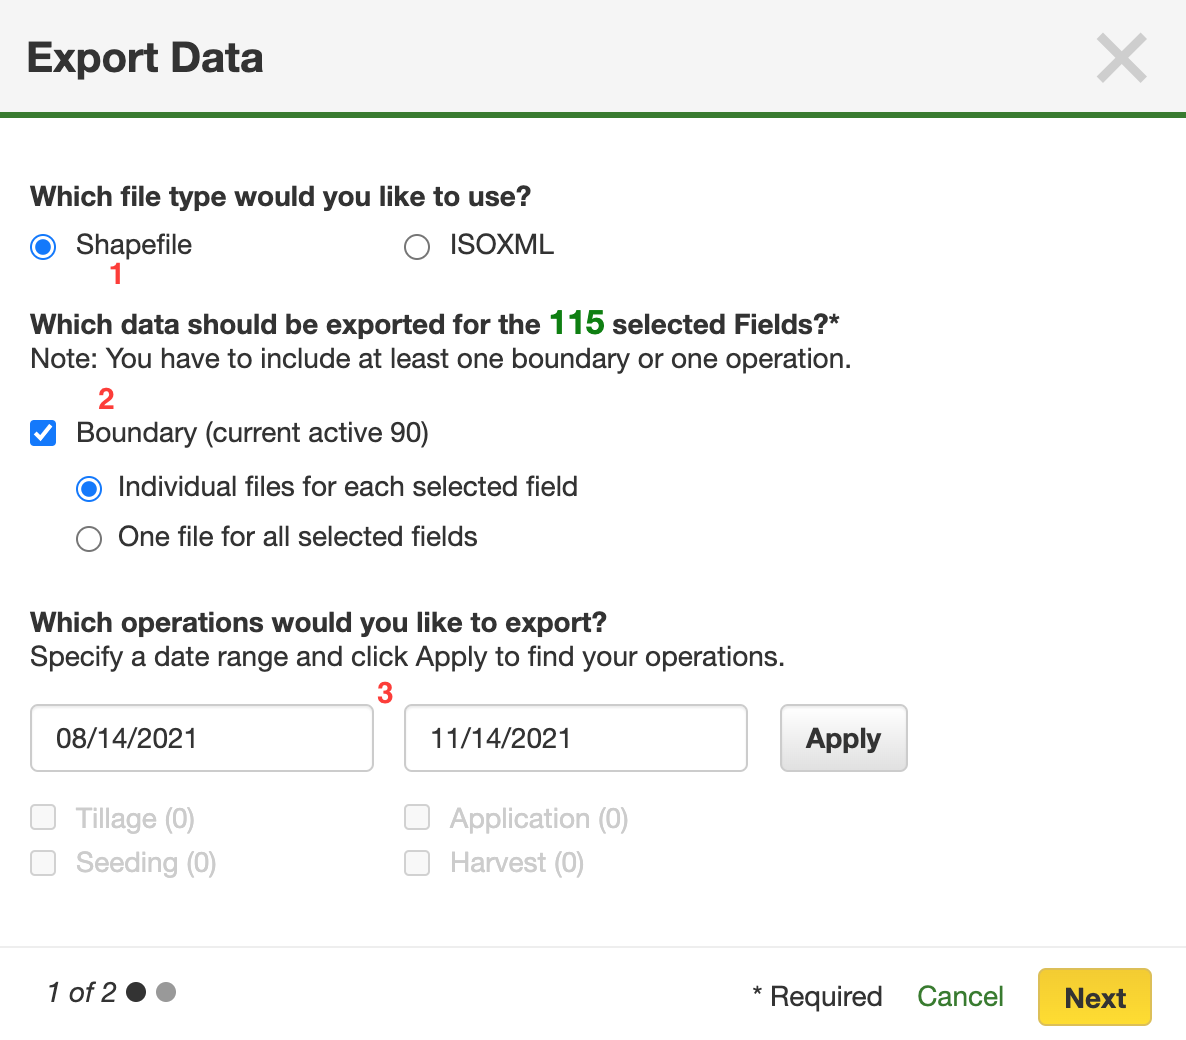Proceed with the Next button
The width and height of the screenshot is (1186, 1040).
click(1094, 997)
